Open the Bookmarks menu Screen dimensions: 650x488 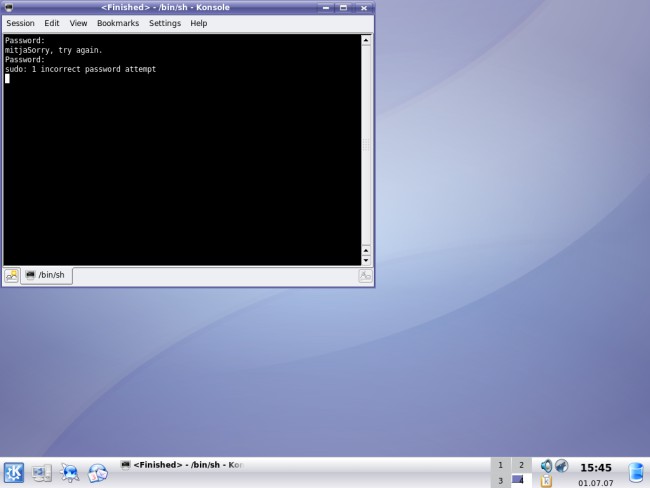pyautogui.click(x=118, y=23)
